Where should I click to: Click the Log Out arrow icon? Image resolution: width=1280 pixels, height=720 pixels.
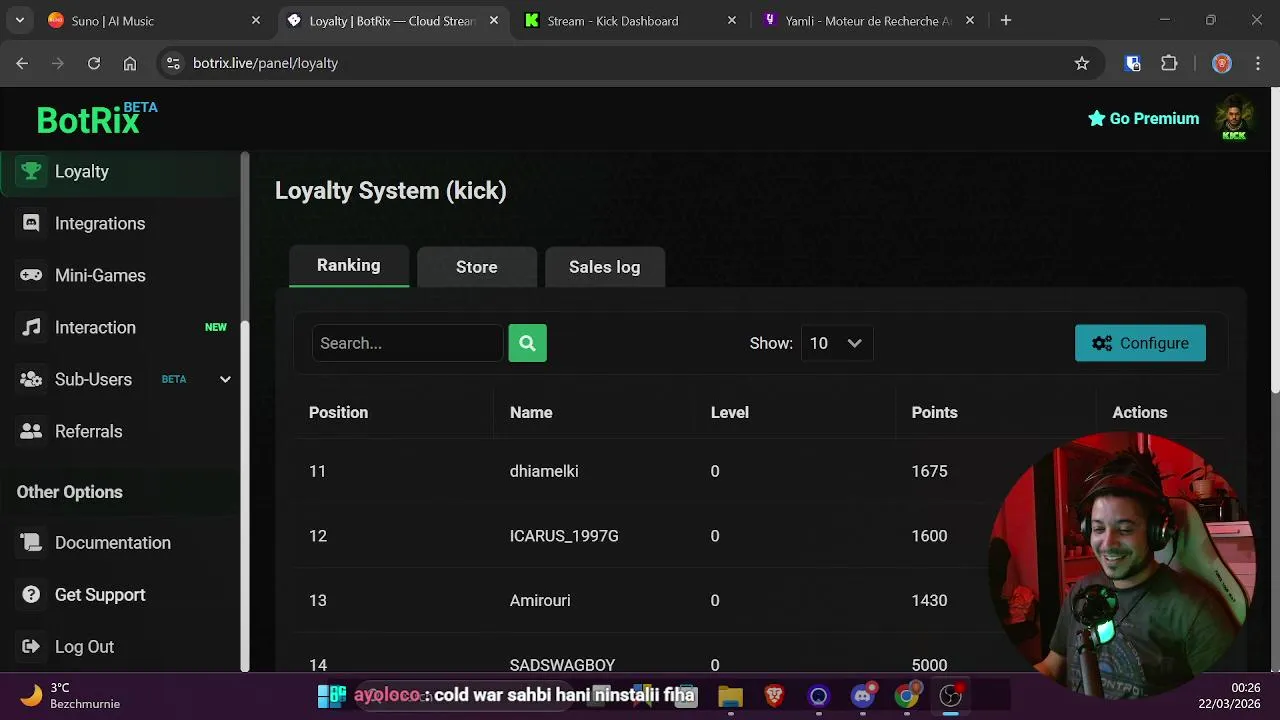[31, 646]
